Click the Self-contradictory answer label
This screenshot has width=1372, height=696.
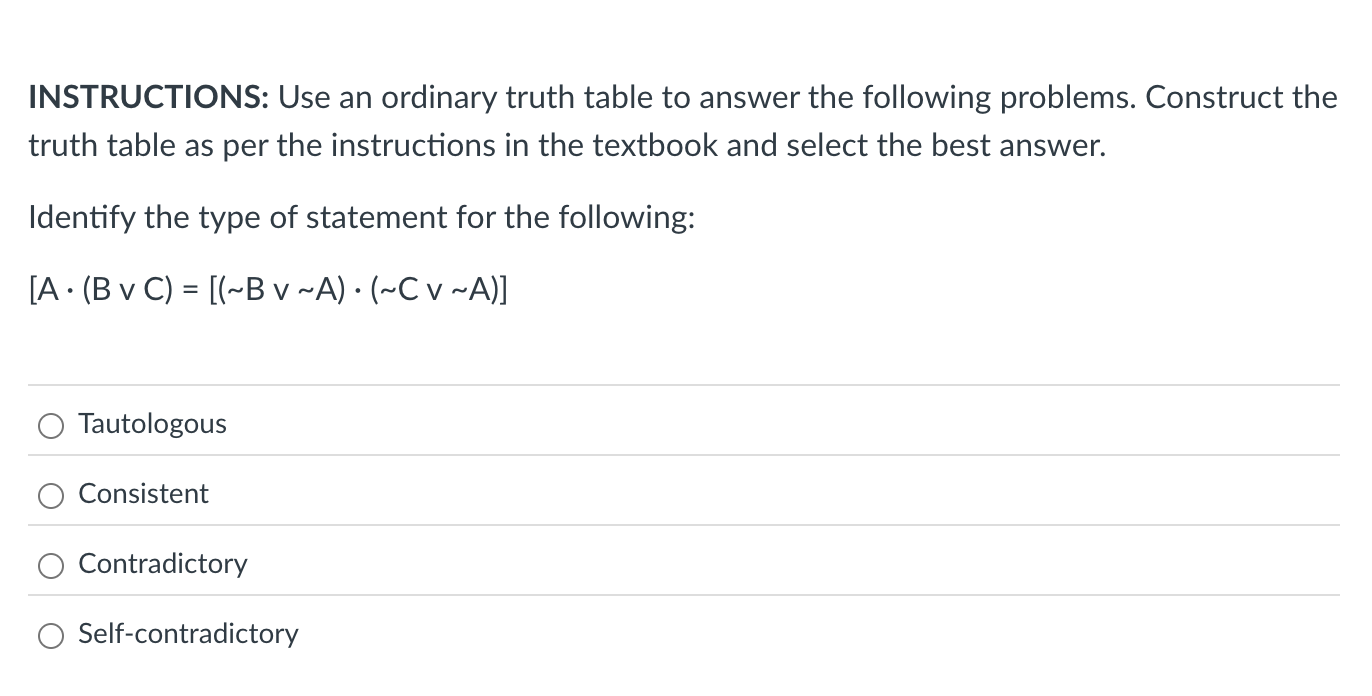click(189, 634)
